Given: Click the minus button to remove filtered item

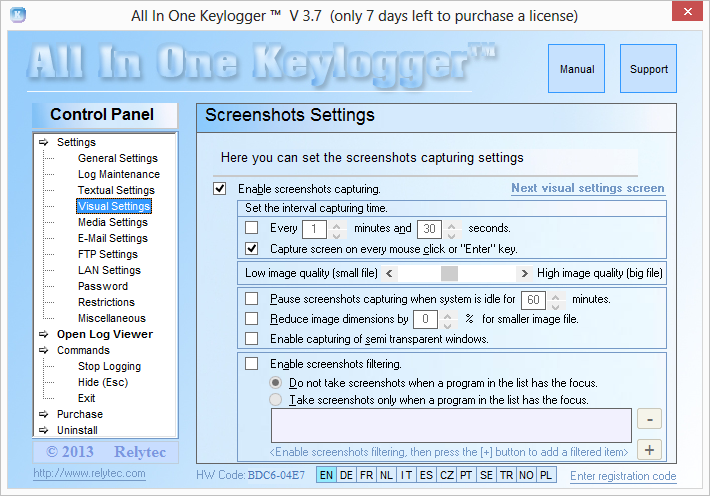Looking at the screenshot, I should (648, 418).
